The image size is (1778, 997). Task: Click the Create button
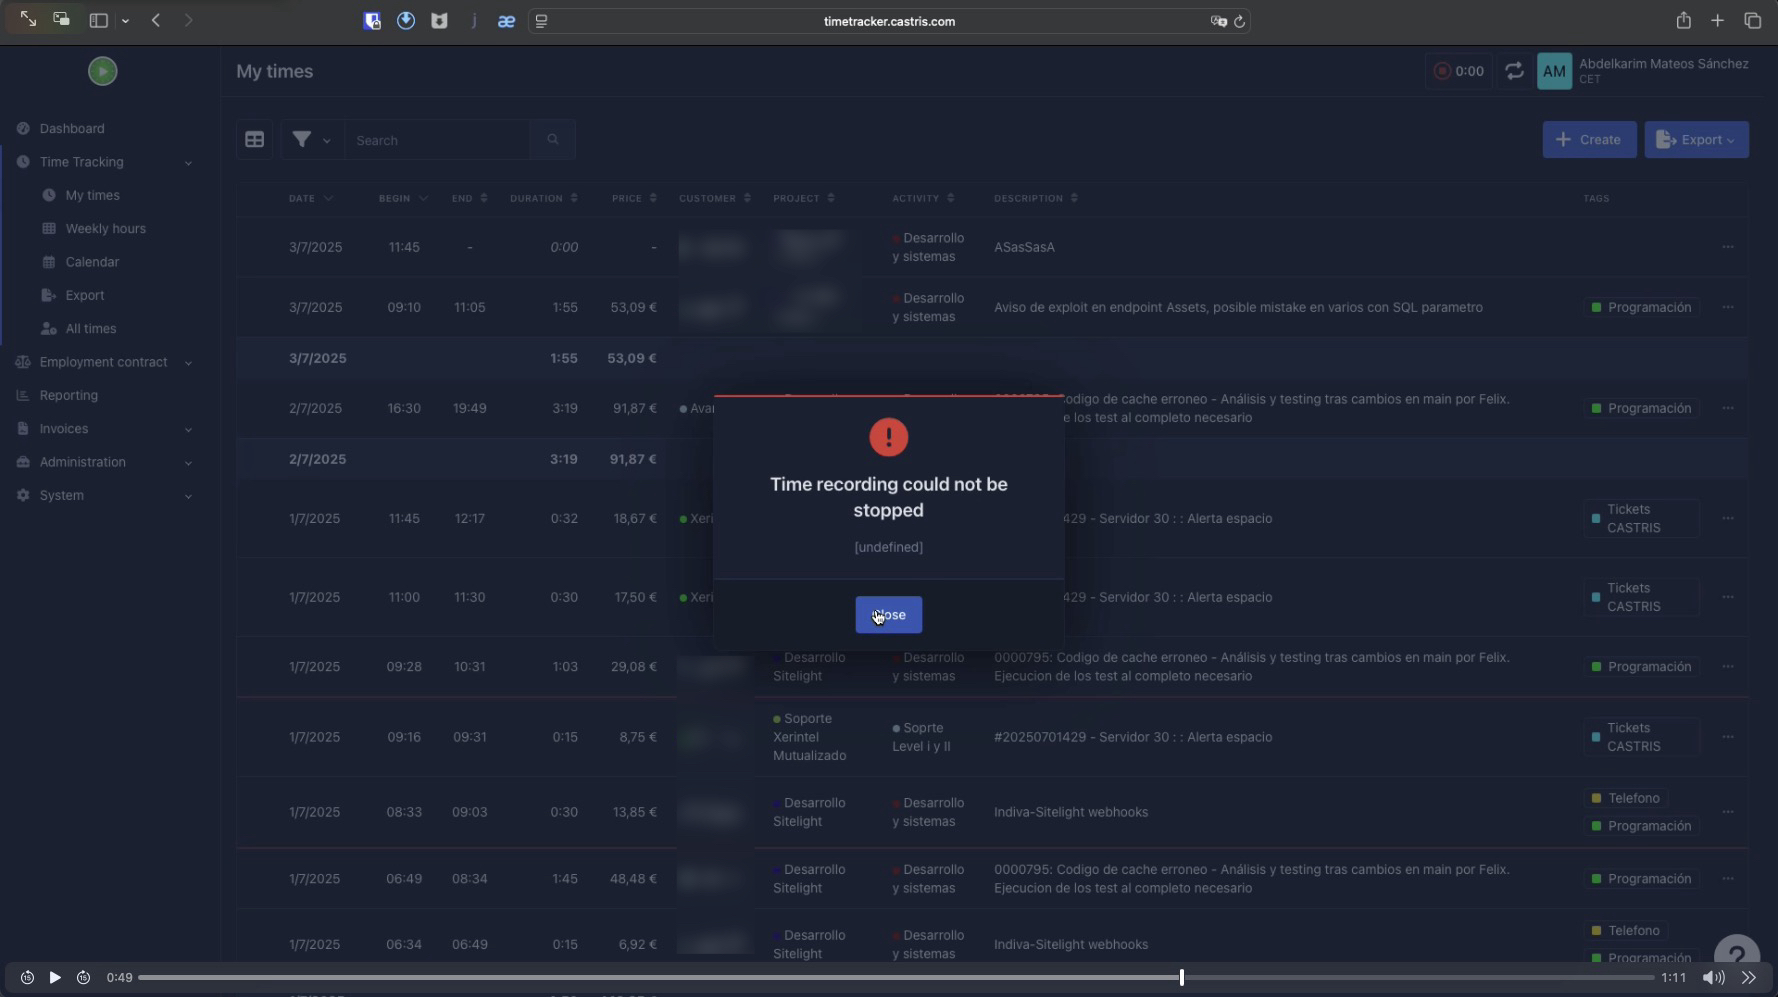point(1589,140)
